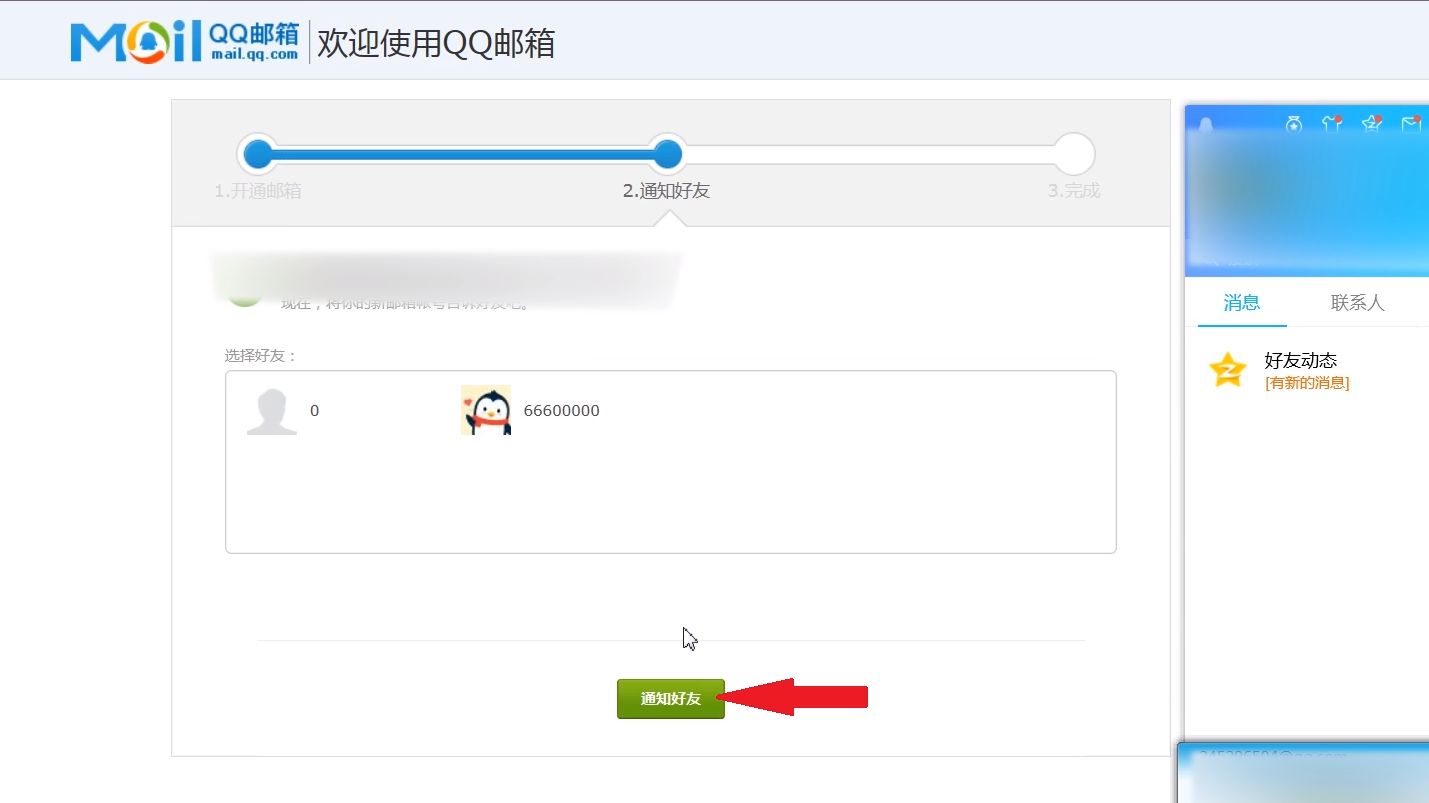The height and width of the screenshot is (803, 1429).
Task: Click the QQ邮箱 Mail logo
Action: coord(168,39)
